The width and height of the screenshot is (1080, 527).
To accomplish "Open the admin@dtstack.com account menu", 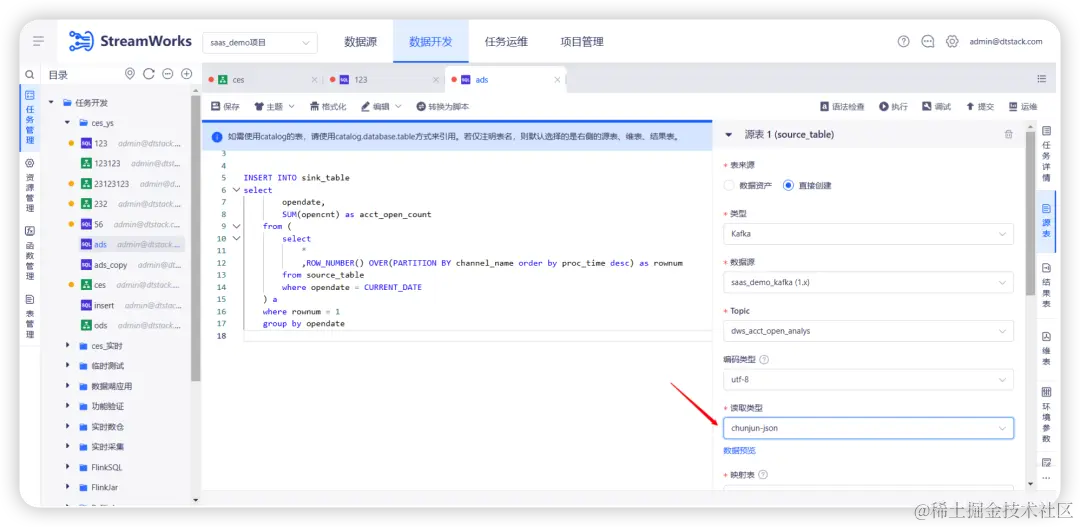I will pyautogui.click(x=1006, y=41).
